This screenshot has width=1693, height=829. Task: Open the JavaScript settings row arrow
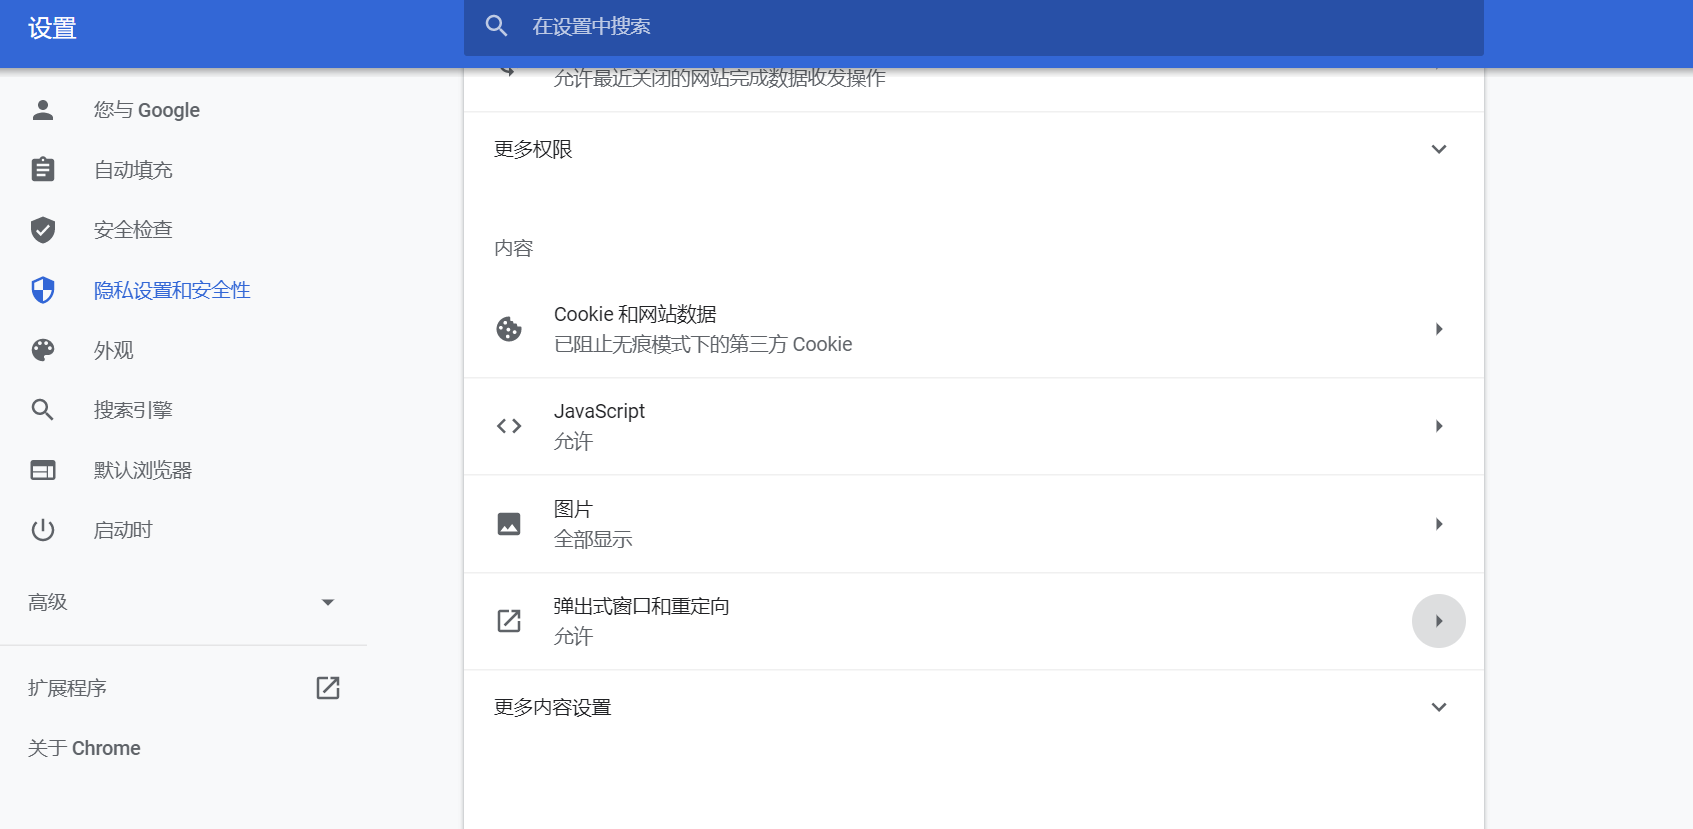(1438, 426)
